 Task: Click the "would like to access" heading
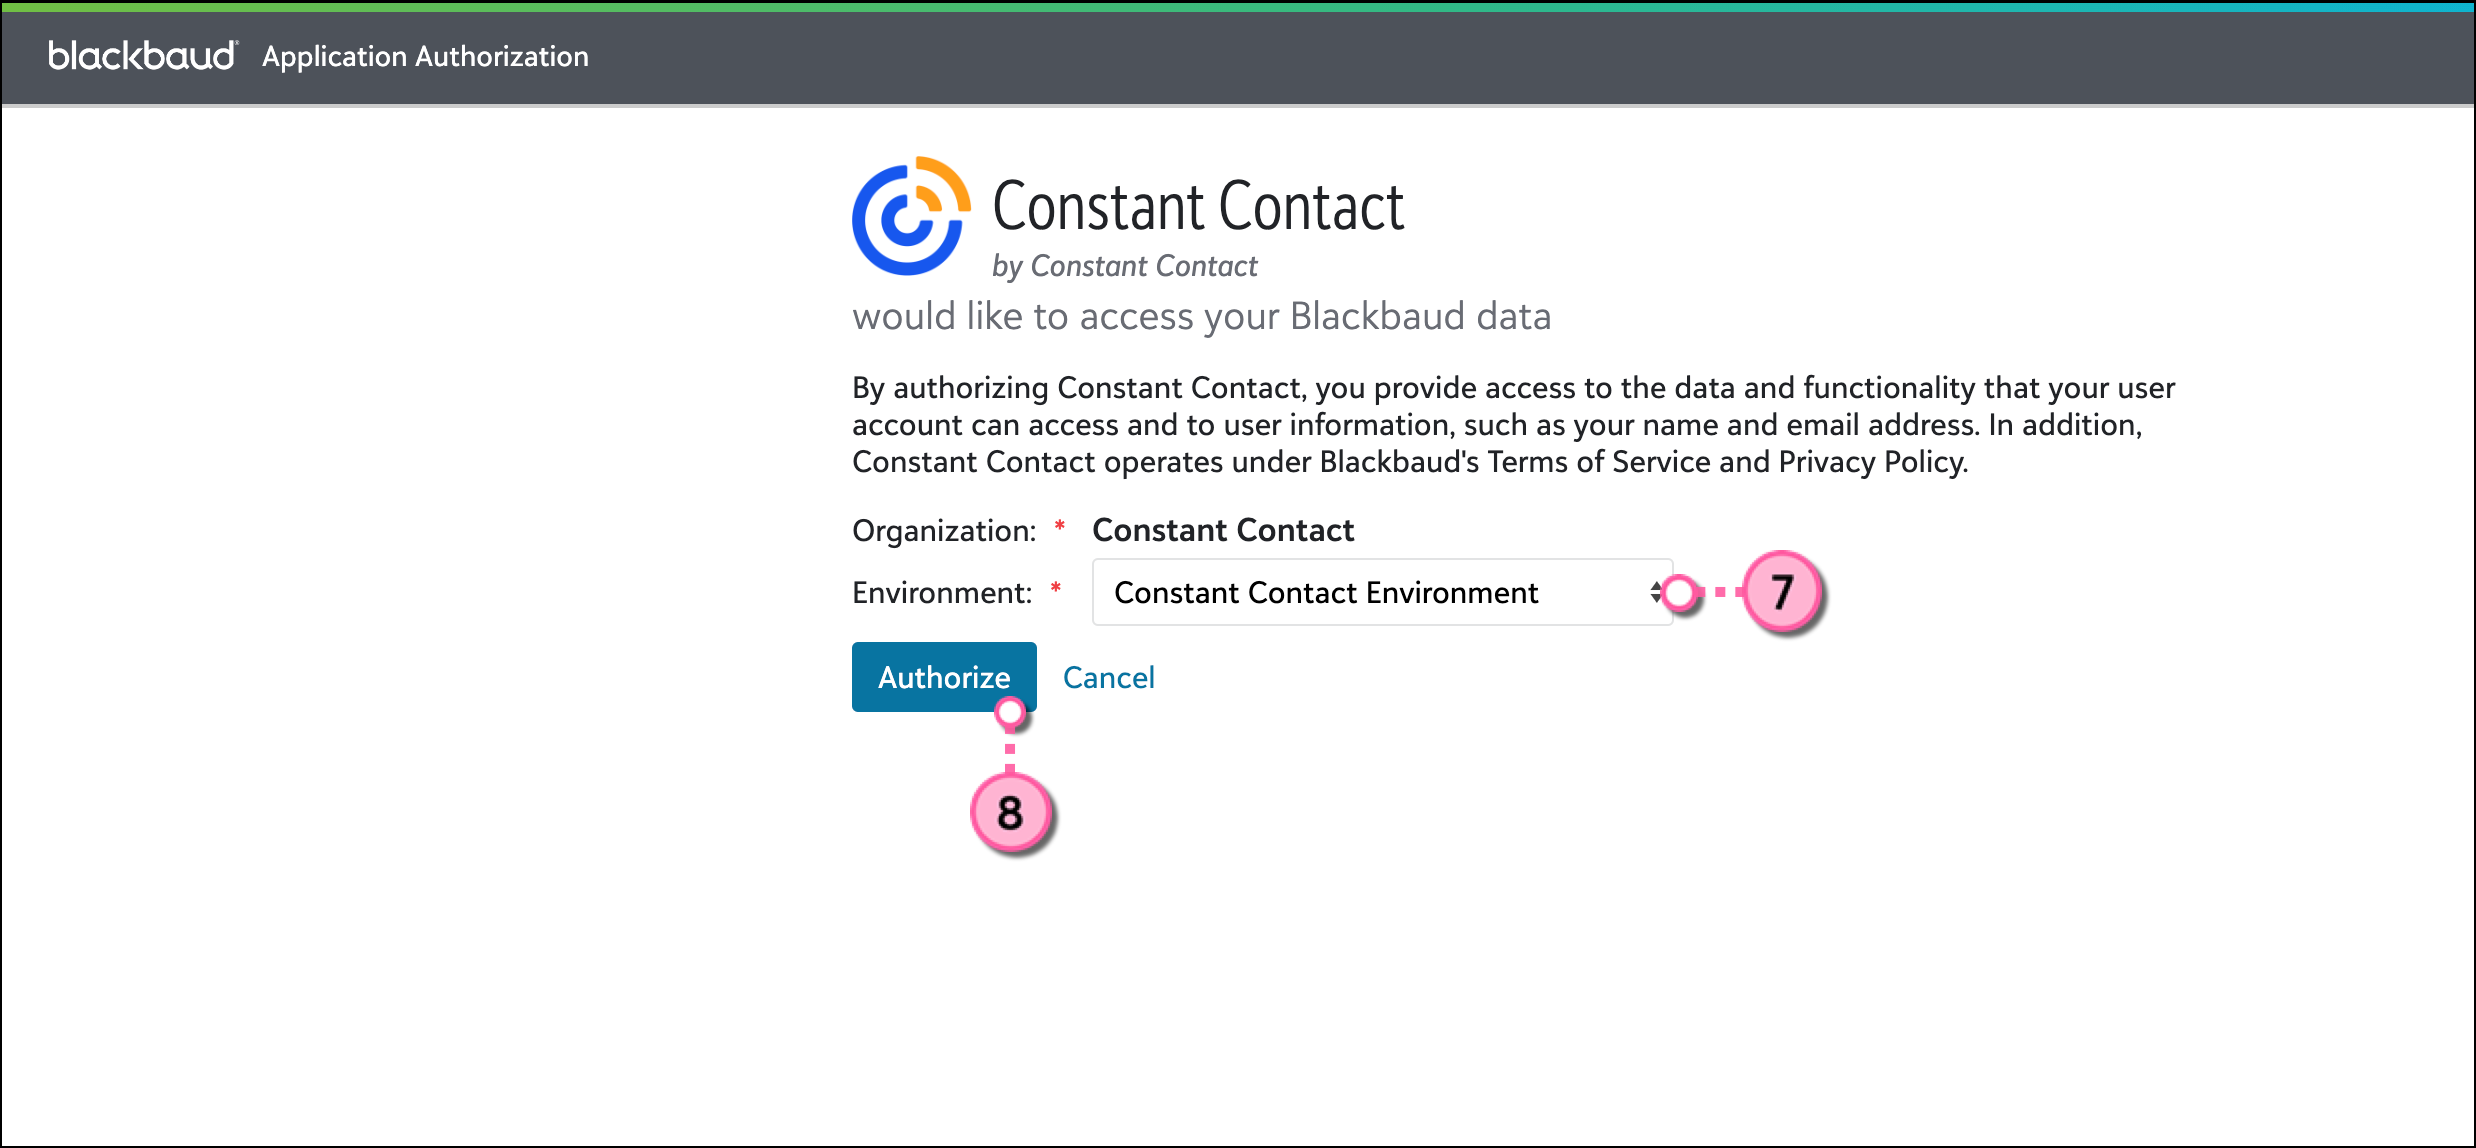1201,316
